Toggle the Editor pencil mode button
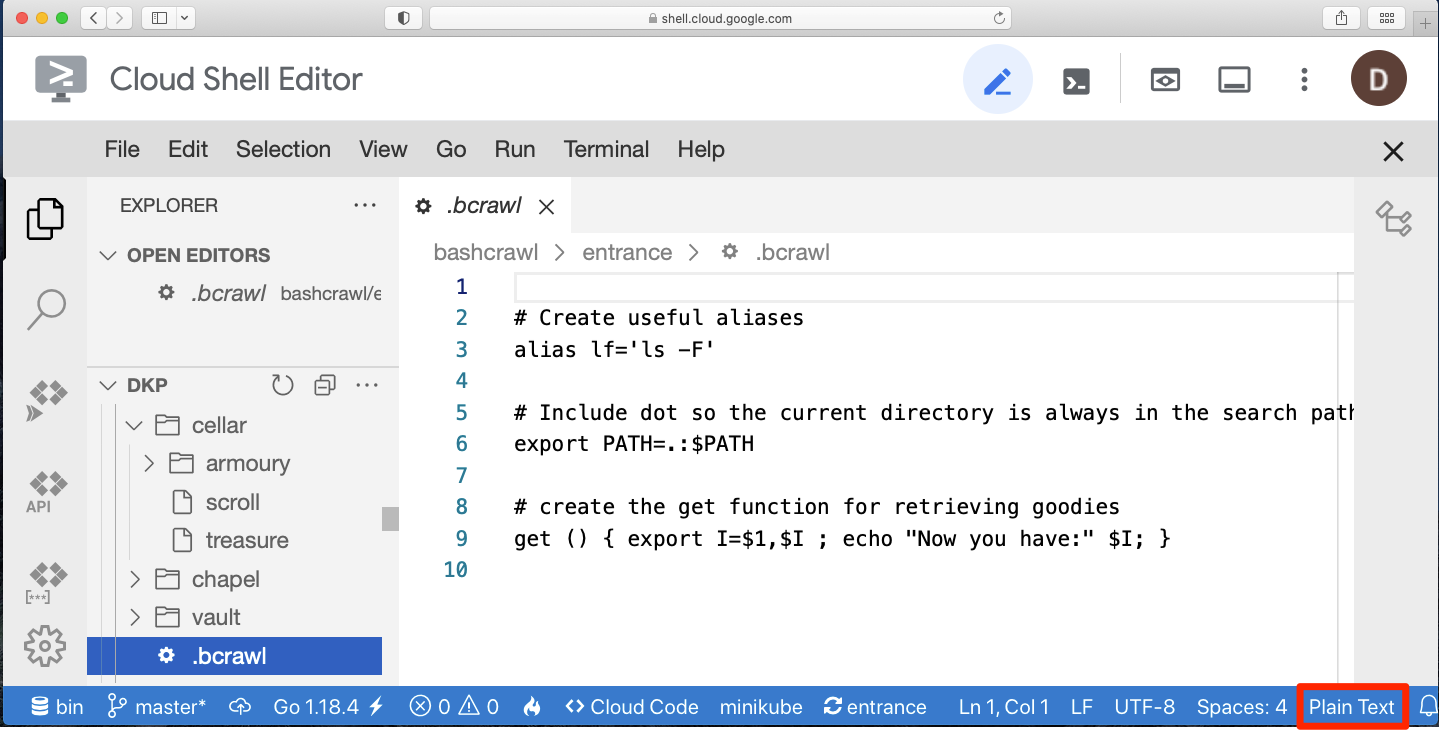Viewport: 1439px width, 730px height. pos(997,78)
